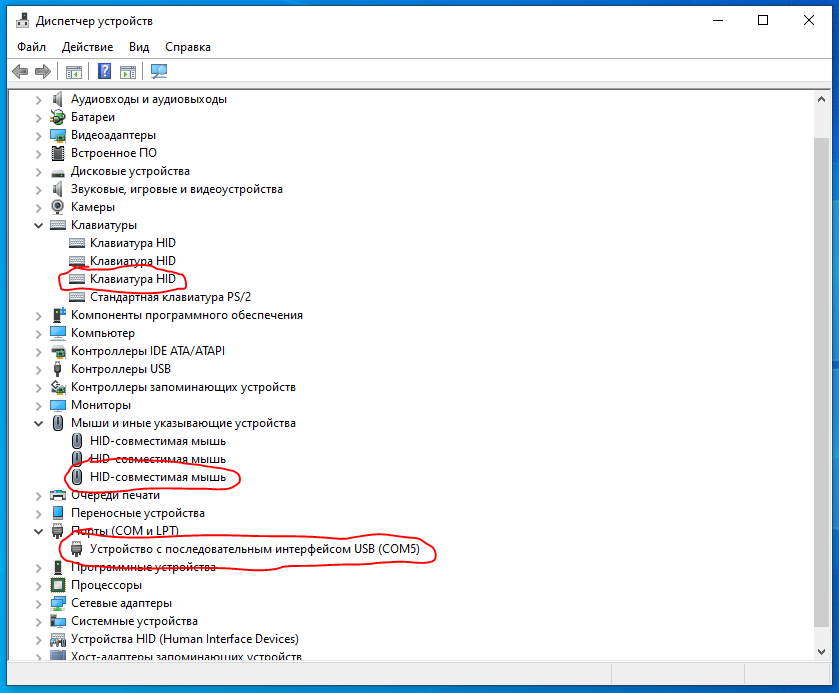Toggle the console tree toolbar icon

73,72
